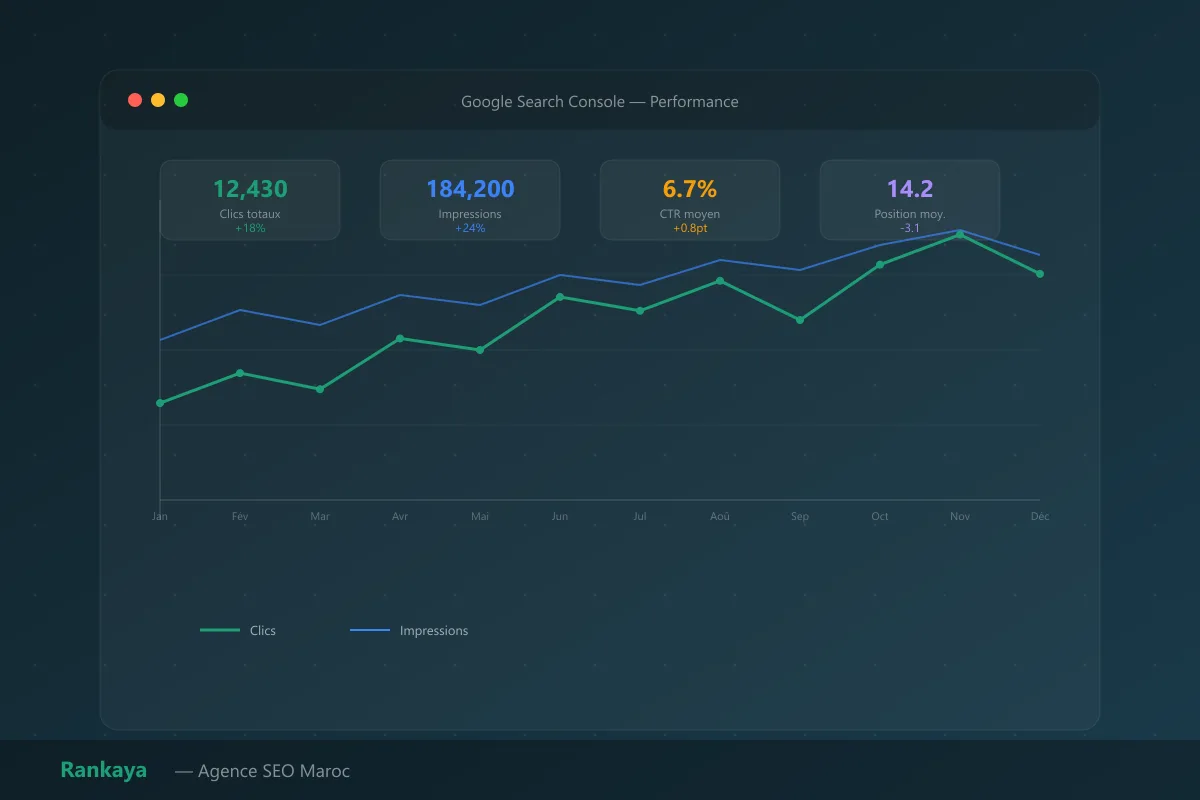This screenshot has height=800, width=1200.
Task: Click the Oct axis label
Action: tap(880, 516)
